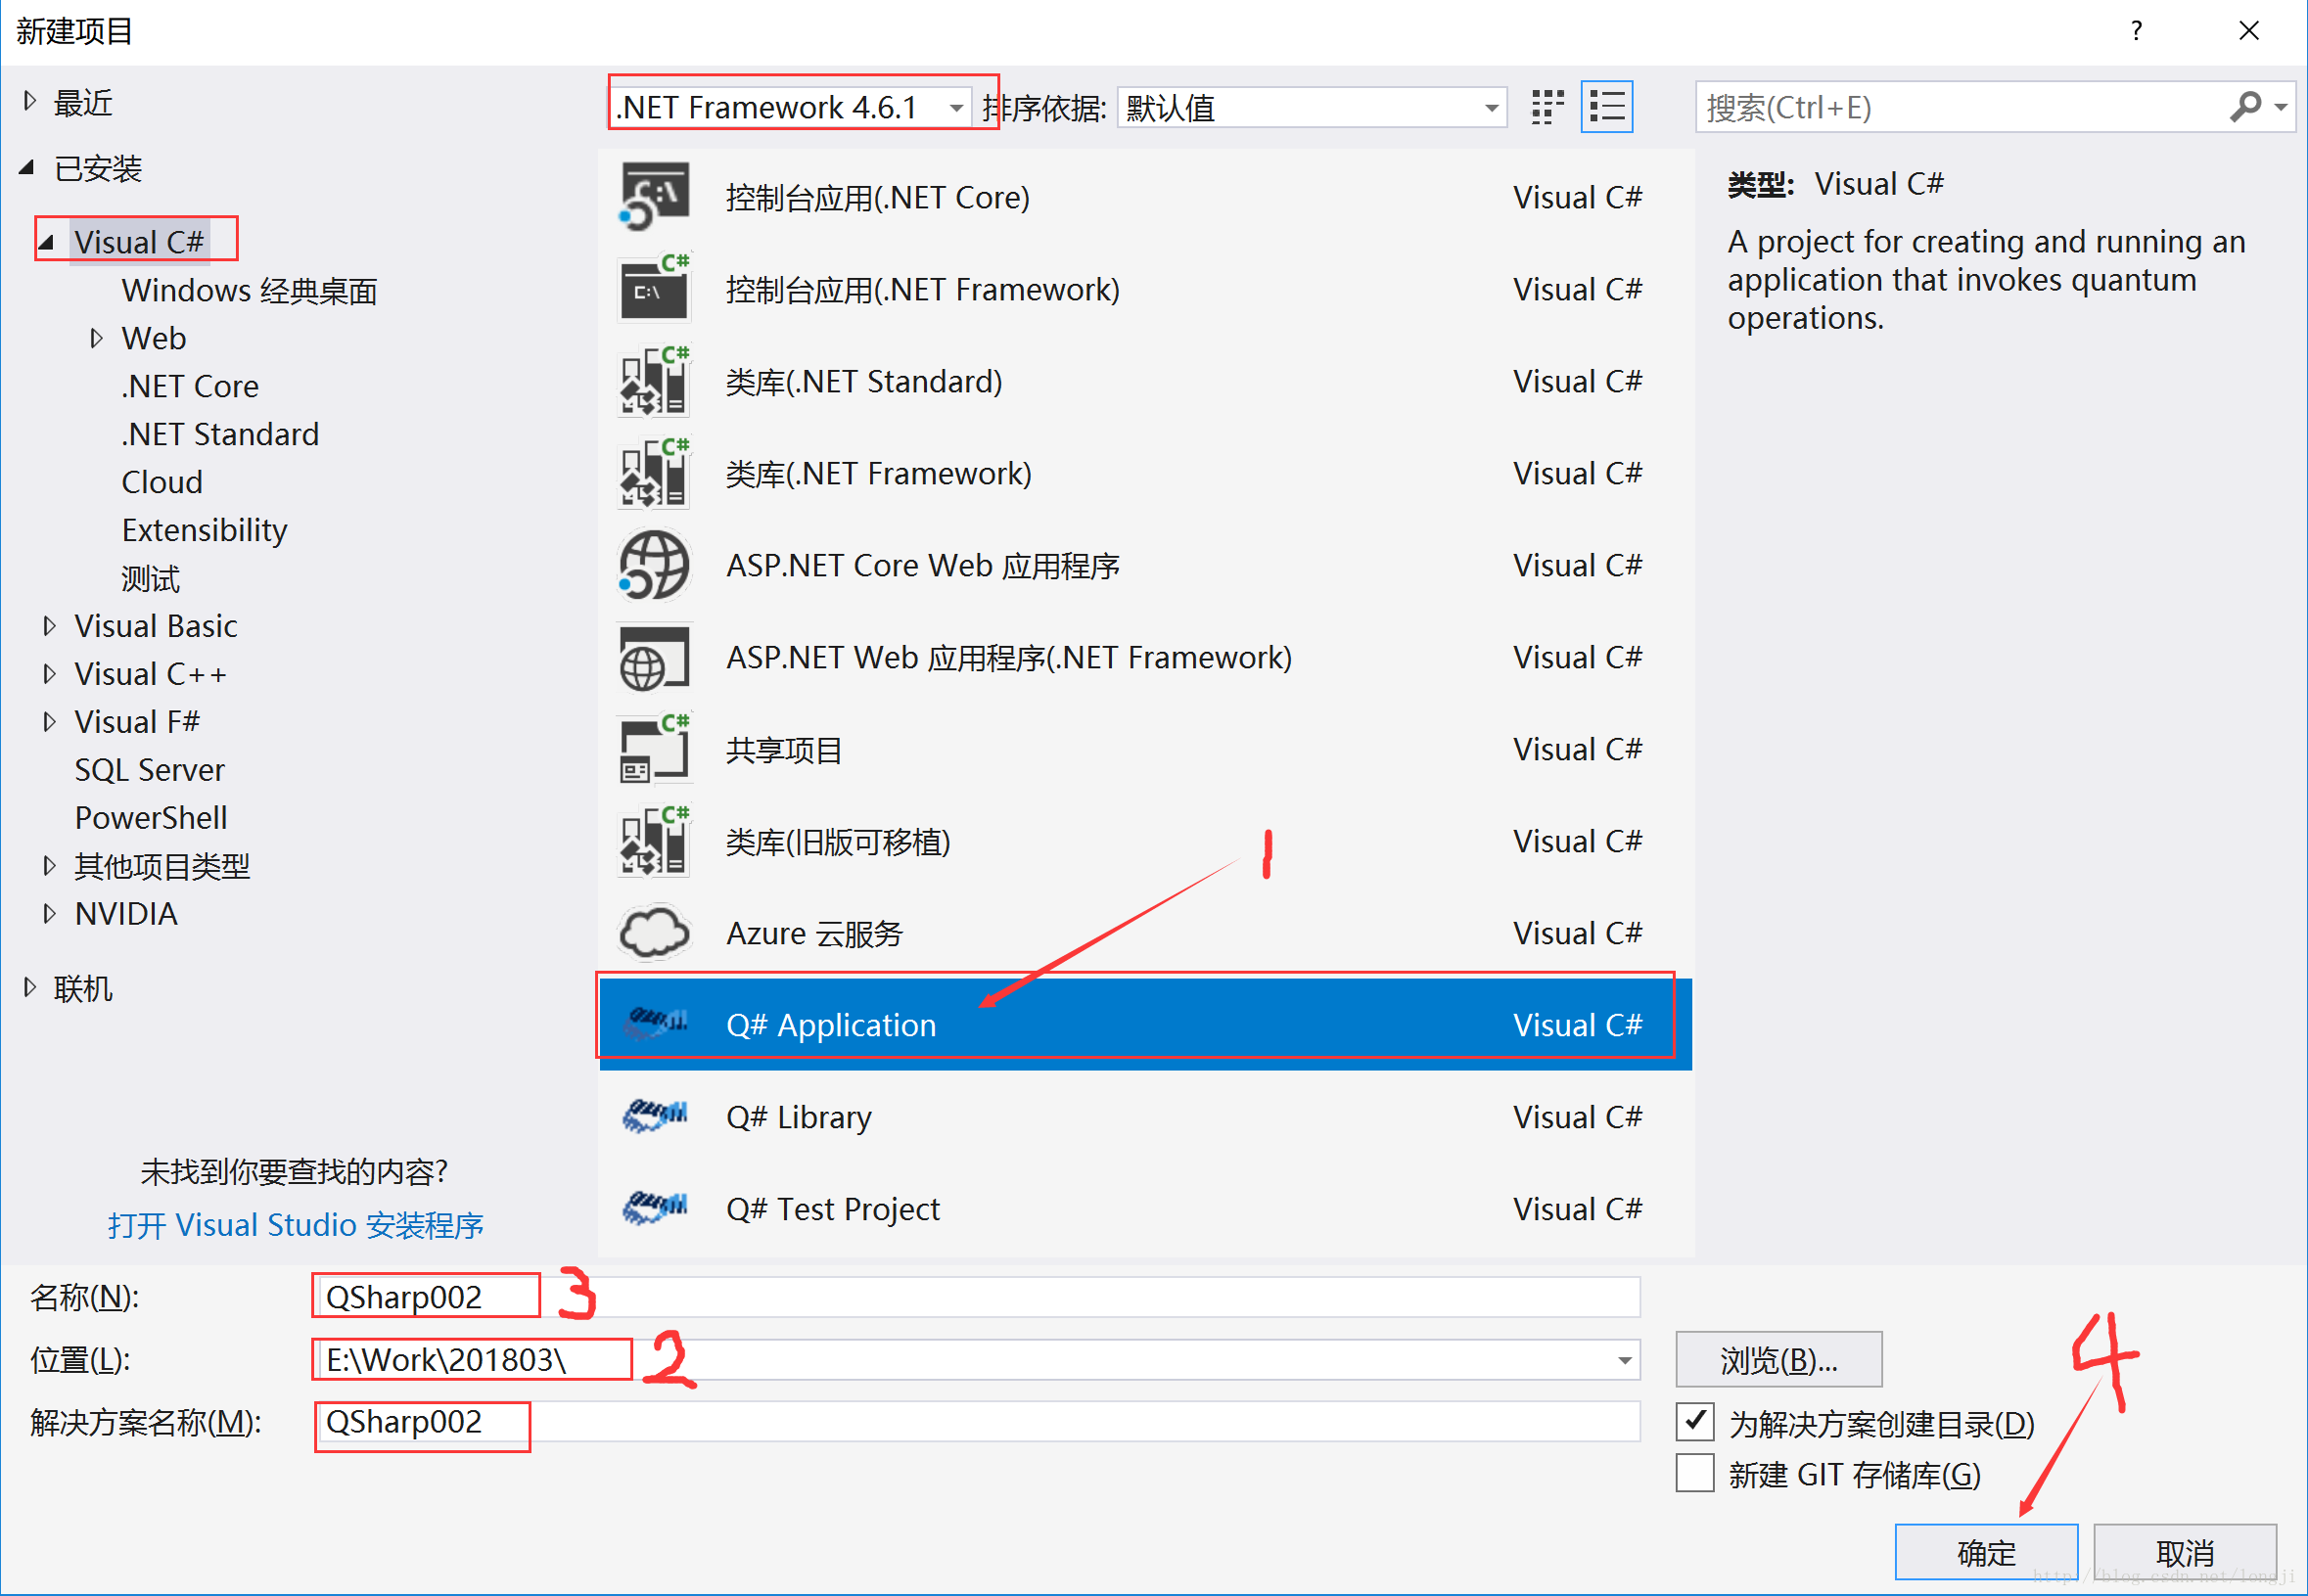Open the location path dropdown arrow
This screenshot has width=2308, height=1596.
[x=1625, y=1360]
